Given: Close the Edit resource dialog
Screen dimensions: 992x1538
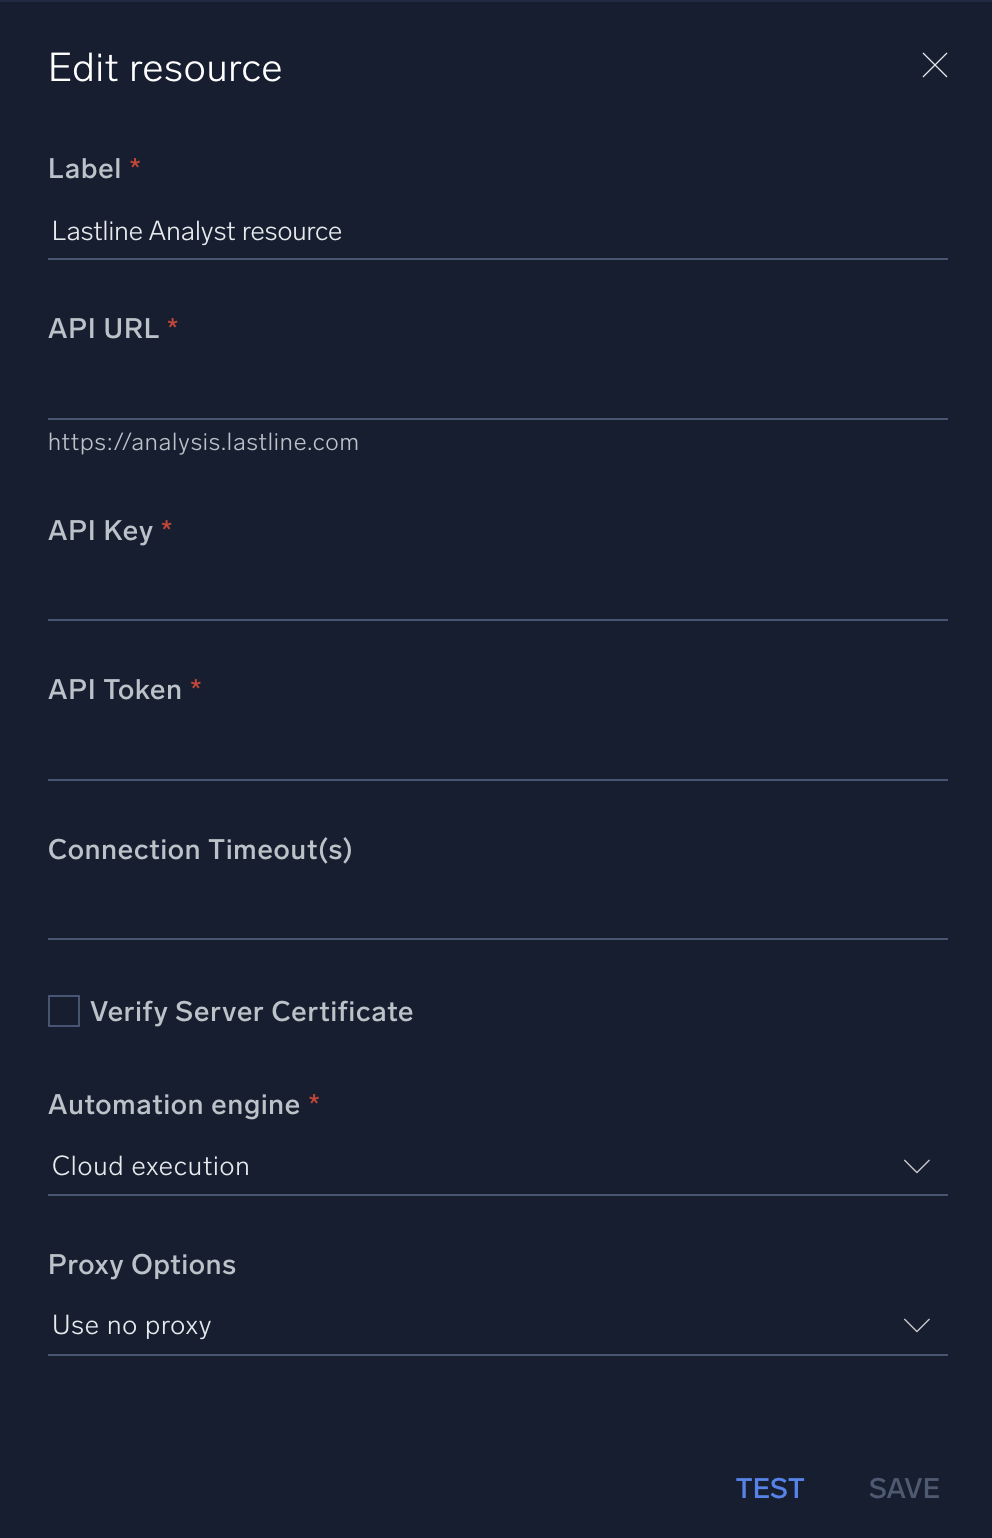Looking at the screenshot, I should (934, 65).
